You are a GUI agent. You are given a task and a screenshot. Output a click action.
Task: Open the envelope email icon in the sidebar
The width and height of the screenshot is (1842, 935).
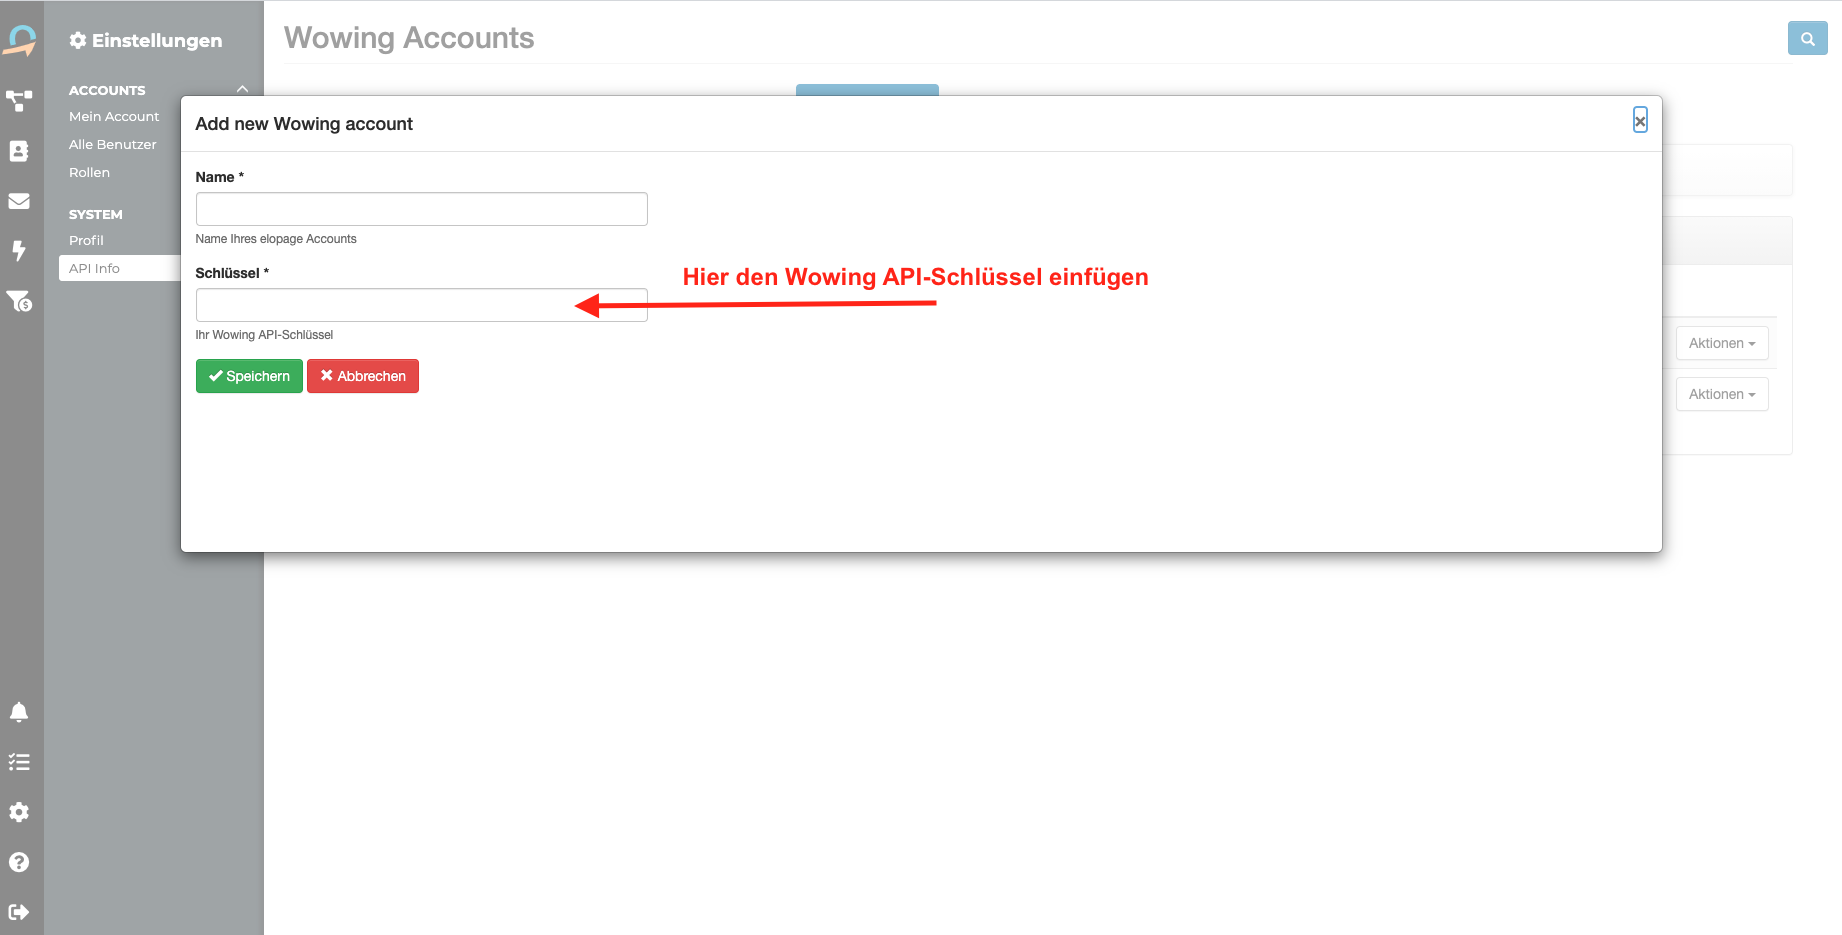tap(19, 201)
